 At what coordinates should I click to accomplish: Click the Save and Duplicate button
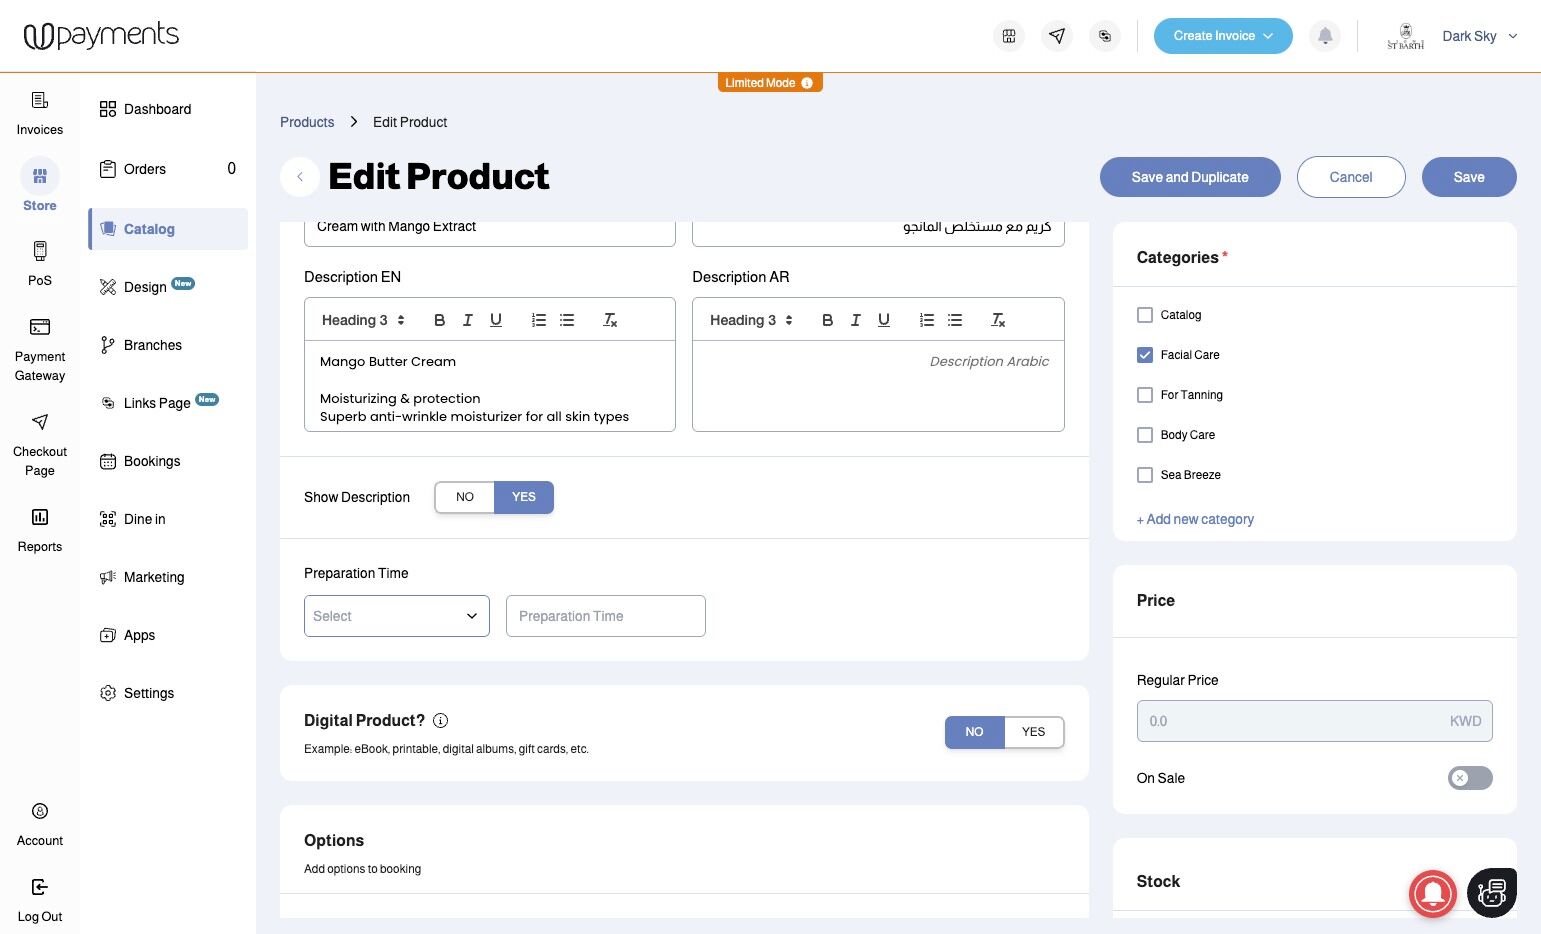[1189, 177]
